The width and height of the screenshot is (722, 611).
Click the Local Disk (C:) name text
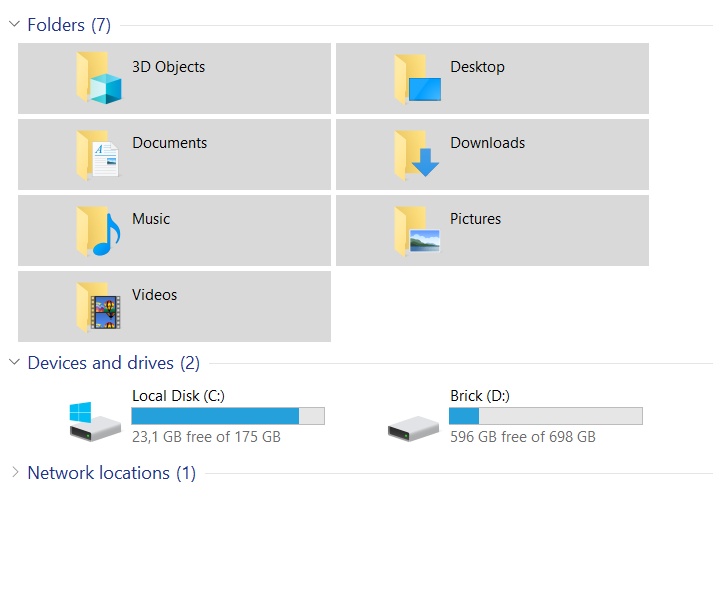click(179, 396)
